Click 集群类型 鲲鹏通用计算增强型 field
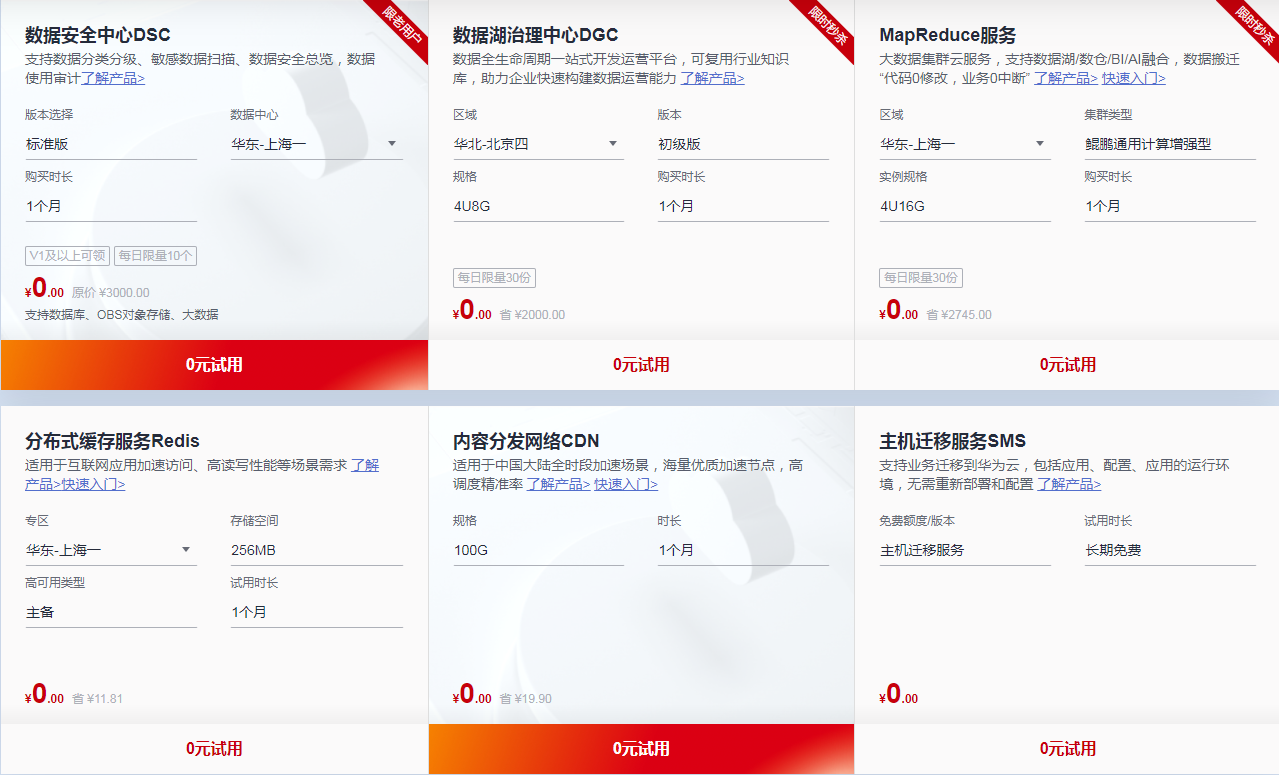 pyautogui.click(x=1170, y=144)
